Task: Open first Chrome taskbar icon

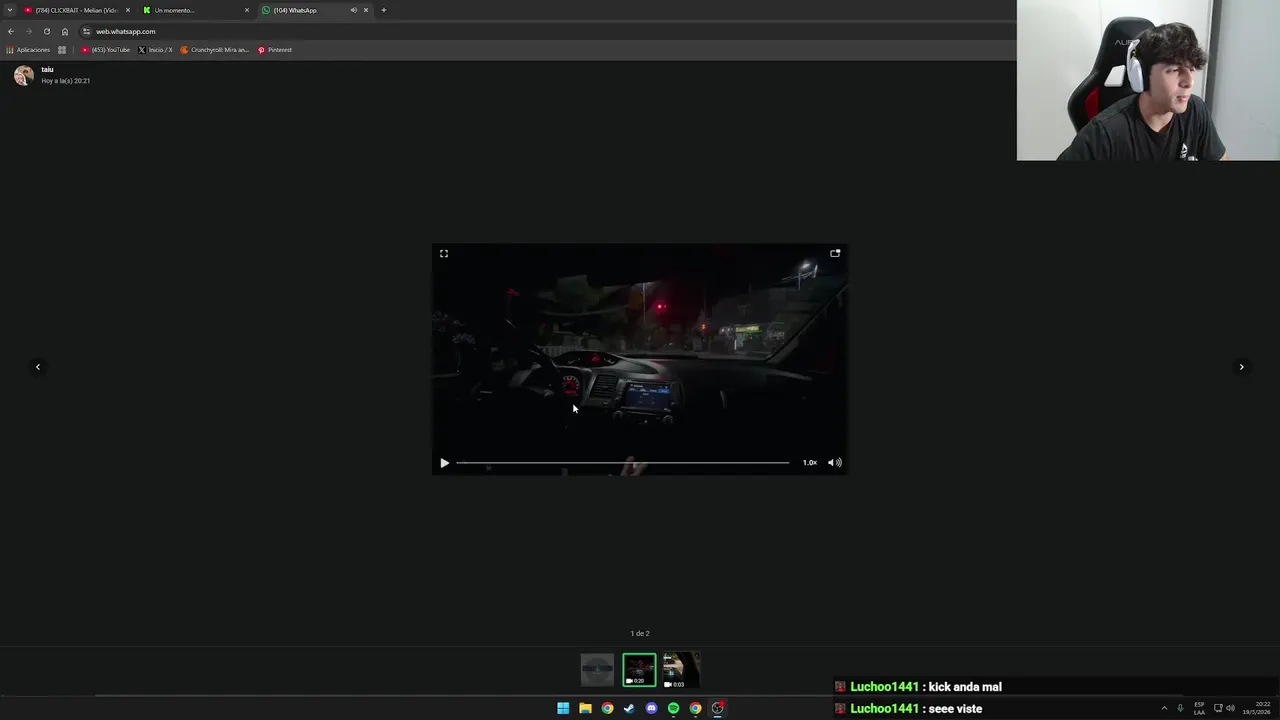Action: (x=607, y=708)
